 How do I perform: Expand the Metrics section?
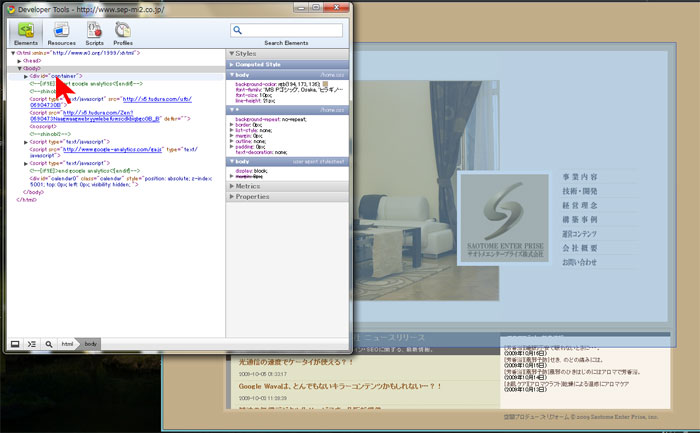[x=232, y=186]
